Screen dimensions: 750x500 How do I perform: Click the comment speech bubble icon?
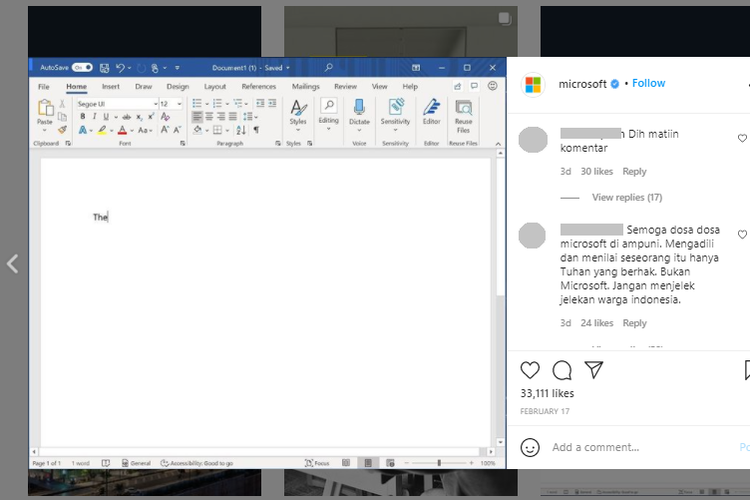562,371
